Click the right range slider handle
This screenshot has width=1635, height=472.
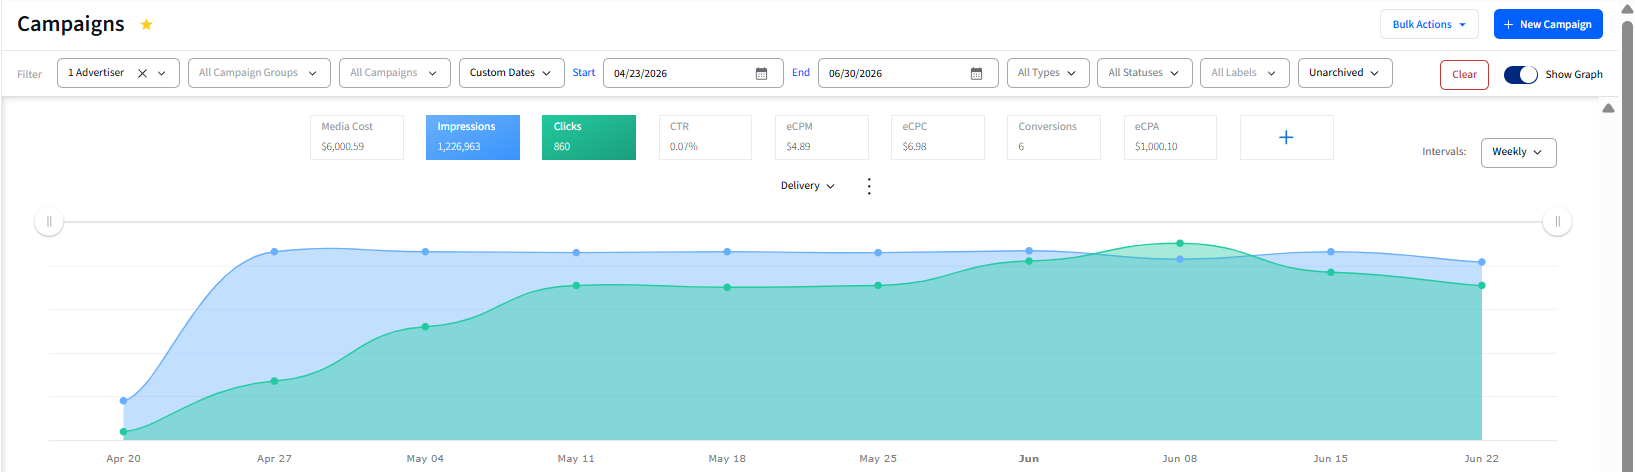1557,221
